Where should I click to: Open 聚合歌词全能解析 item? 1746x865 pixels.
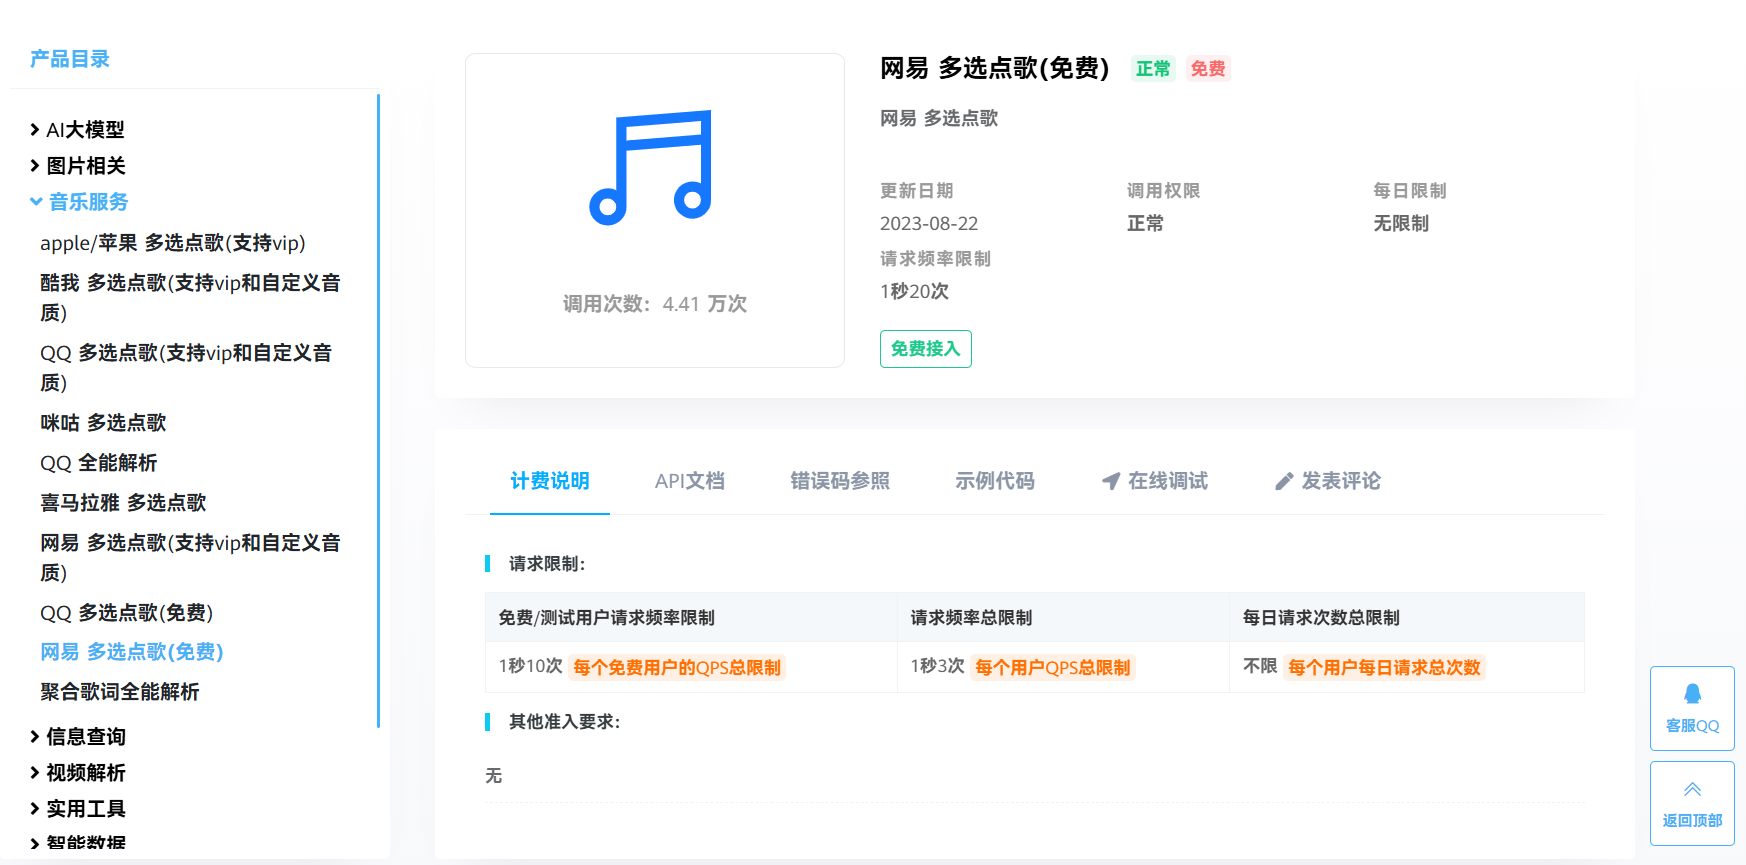click(120, 692)
